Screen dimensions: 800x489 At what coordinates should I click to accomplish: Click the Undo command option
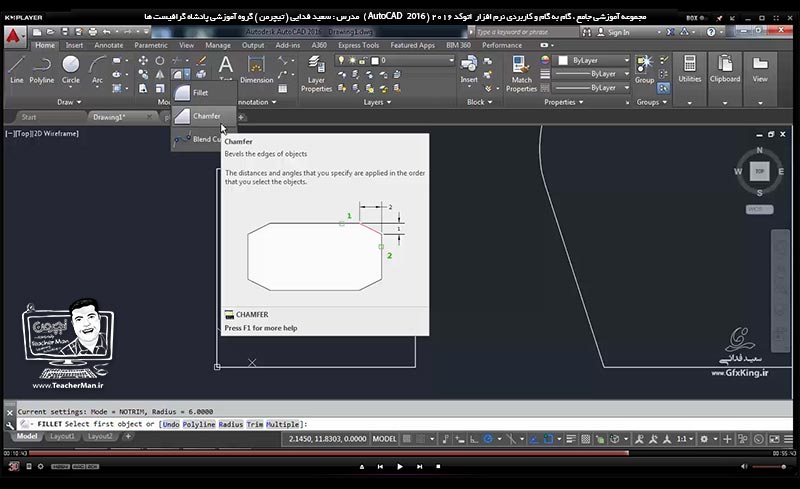pyautogui.click(x=171, y=424)
